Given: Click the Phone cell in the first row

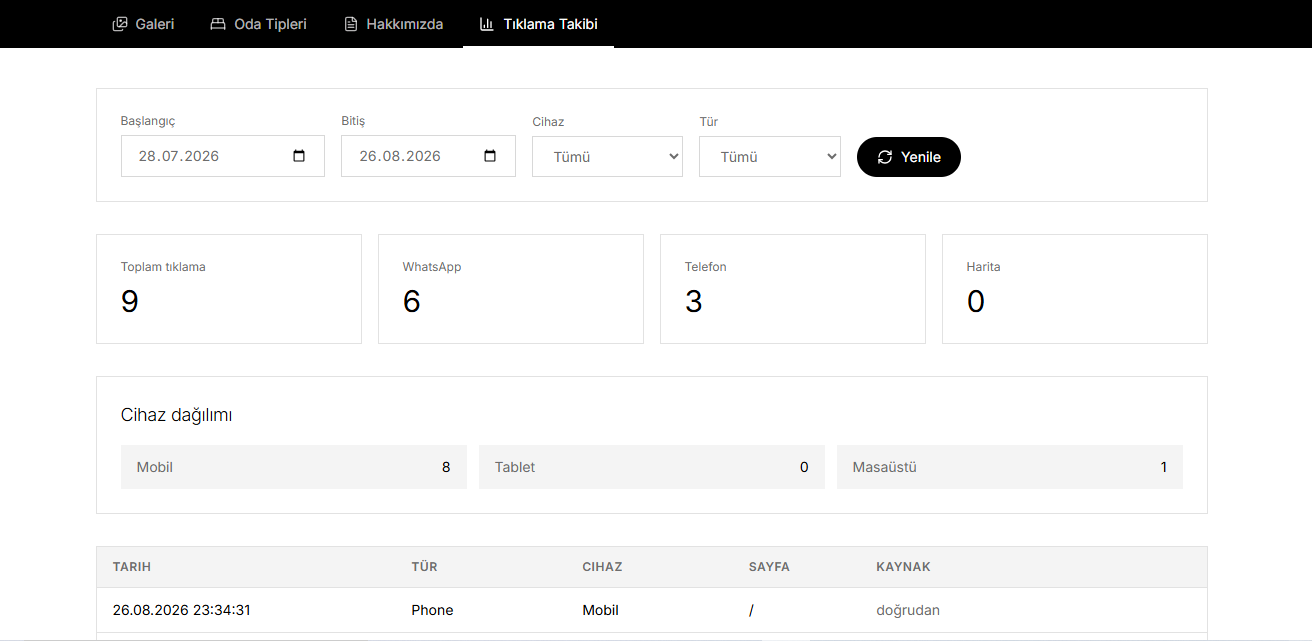Looking at the screenshot, I should 432,610.
